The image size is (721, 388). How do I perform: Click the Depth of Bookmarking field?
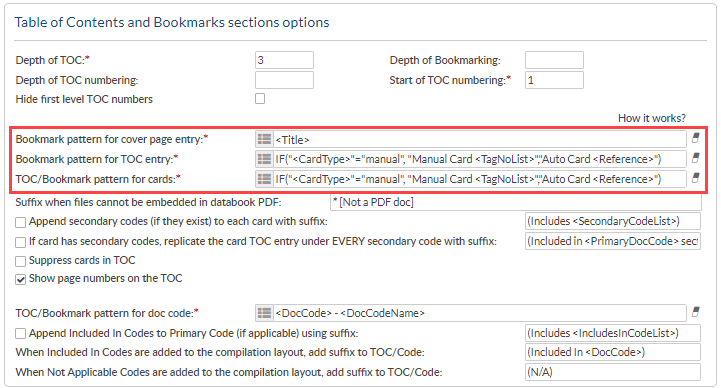555,60
